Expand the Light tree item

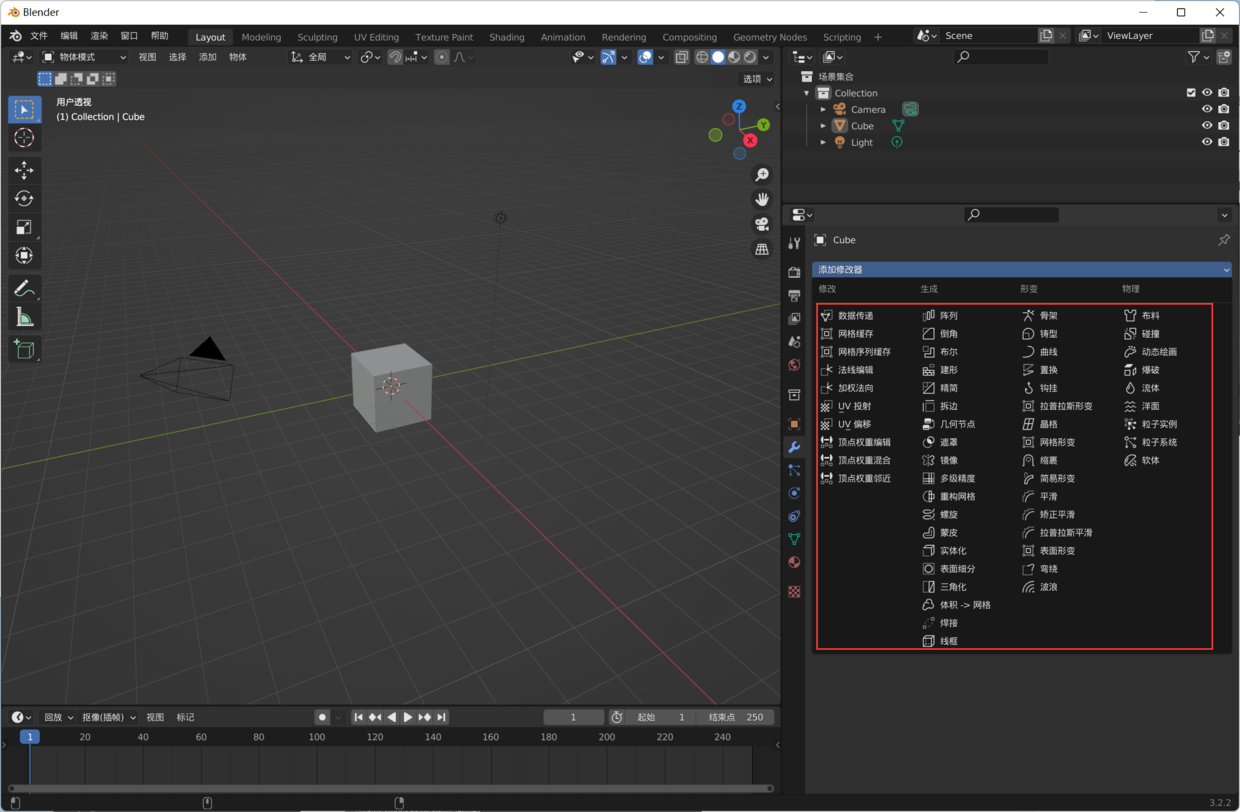(823, 142)
